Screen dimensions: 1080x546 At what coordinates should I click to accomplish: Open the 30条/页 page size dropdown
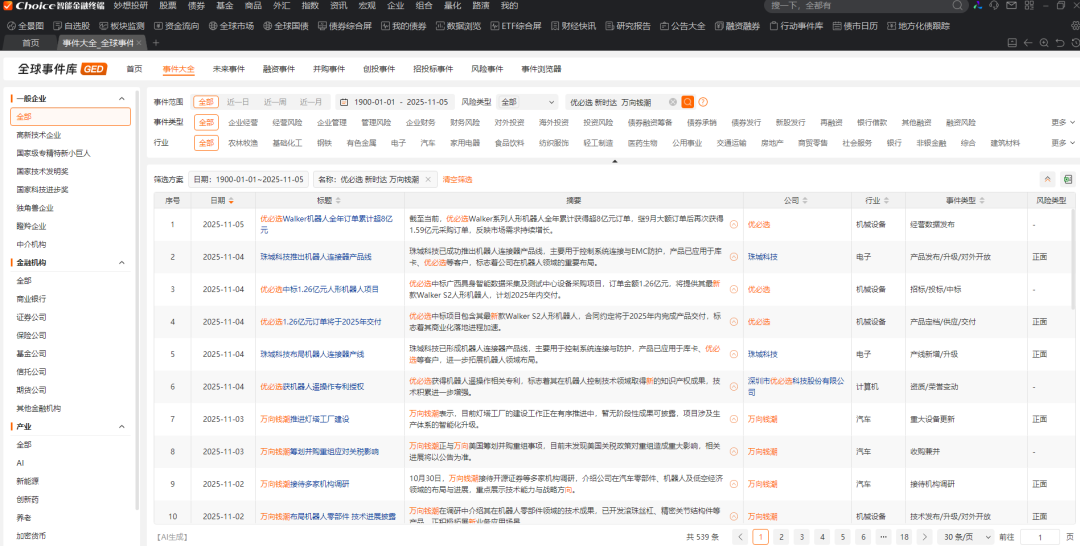coord(963,537)
